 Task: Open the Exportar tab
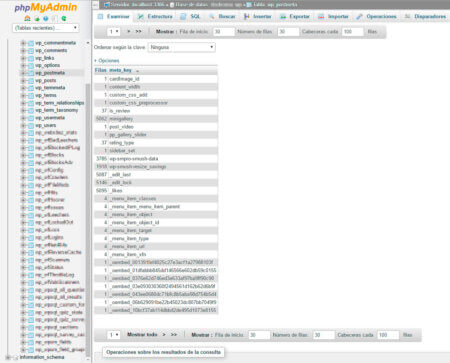point(295,16)
